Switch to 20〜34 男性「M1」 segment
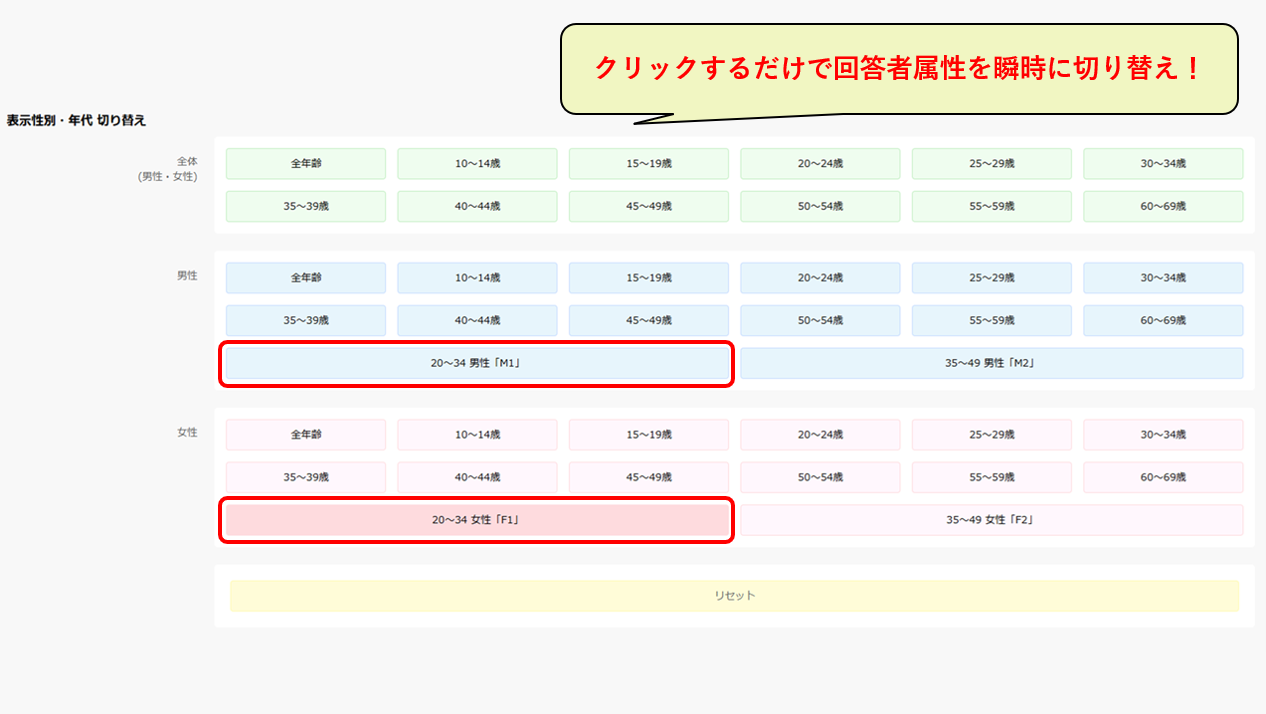 [476, 364]
